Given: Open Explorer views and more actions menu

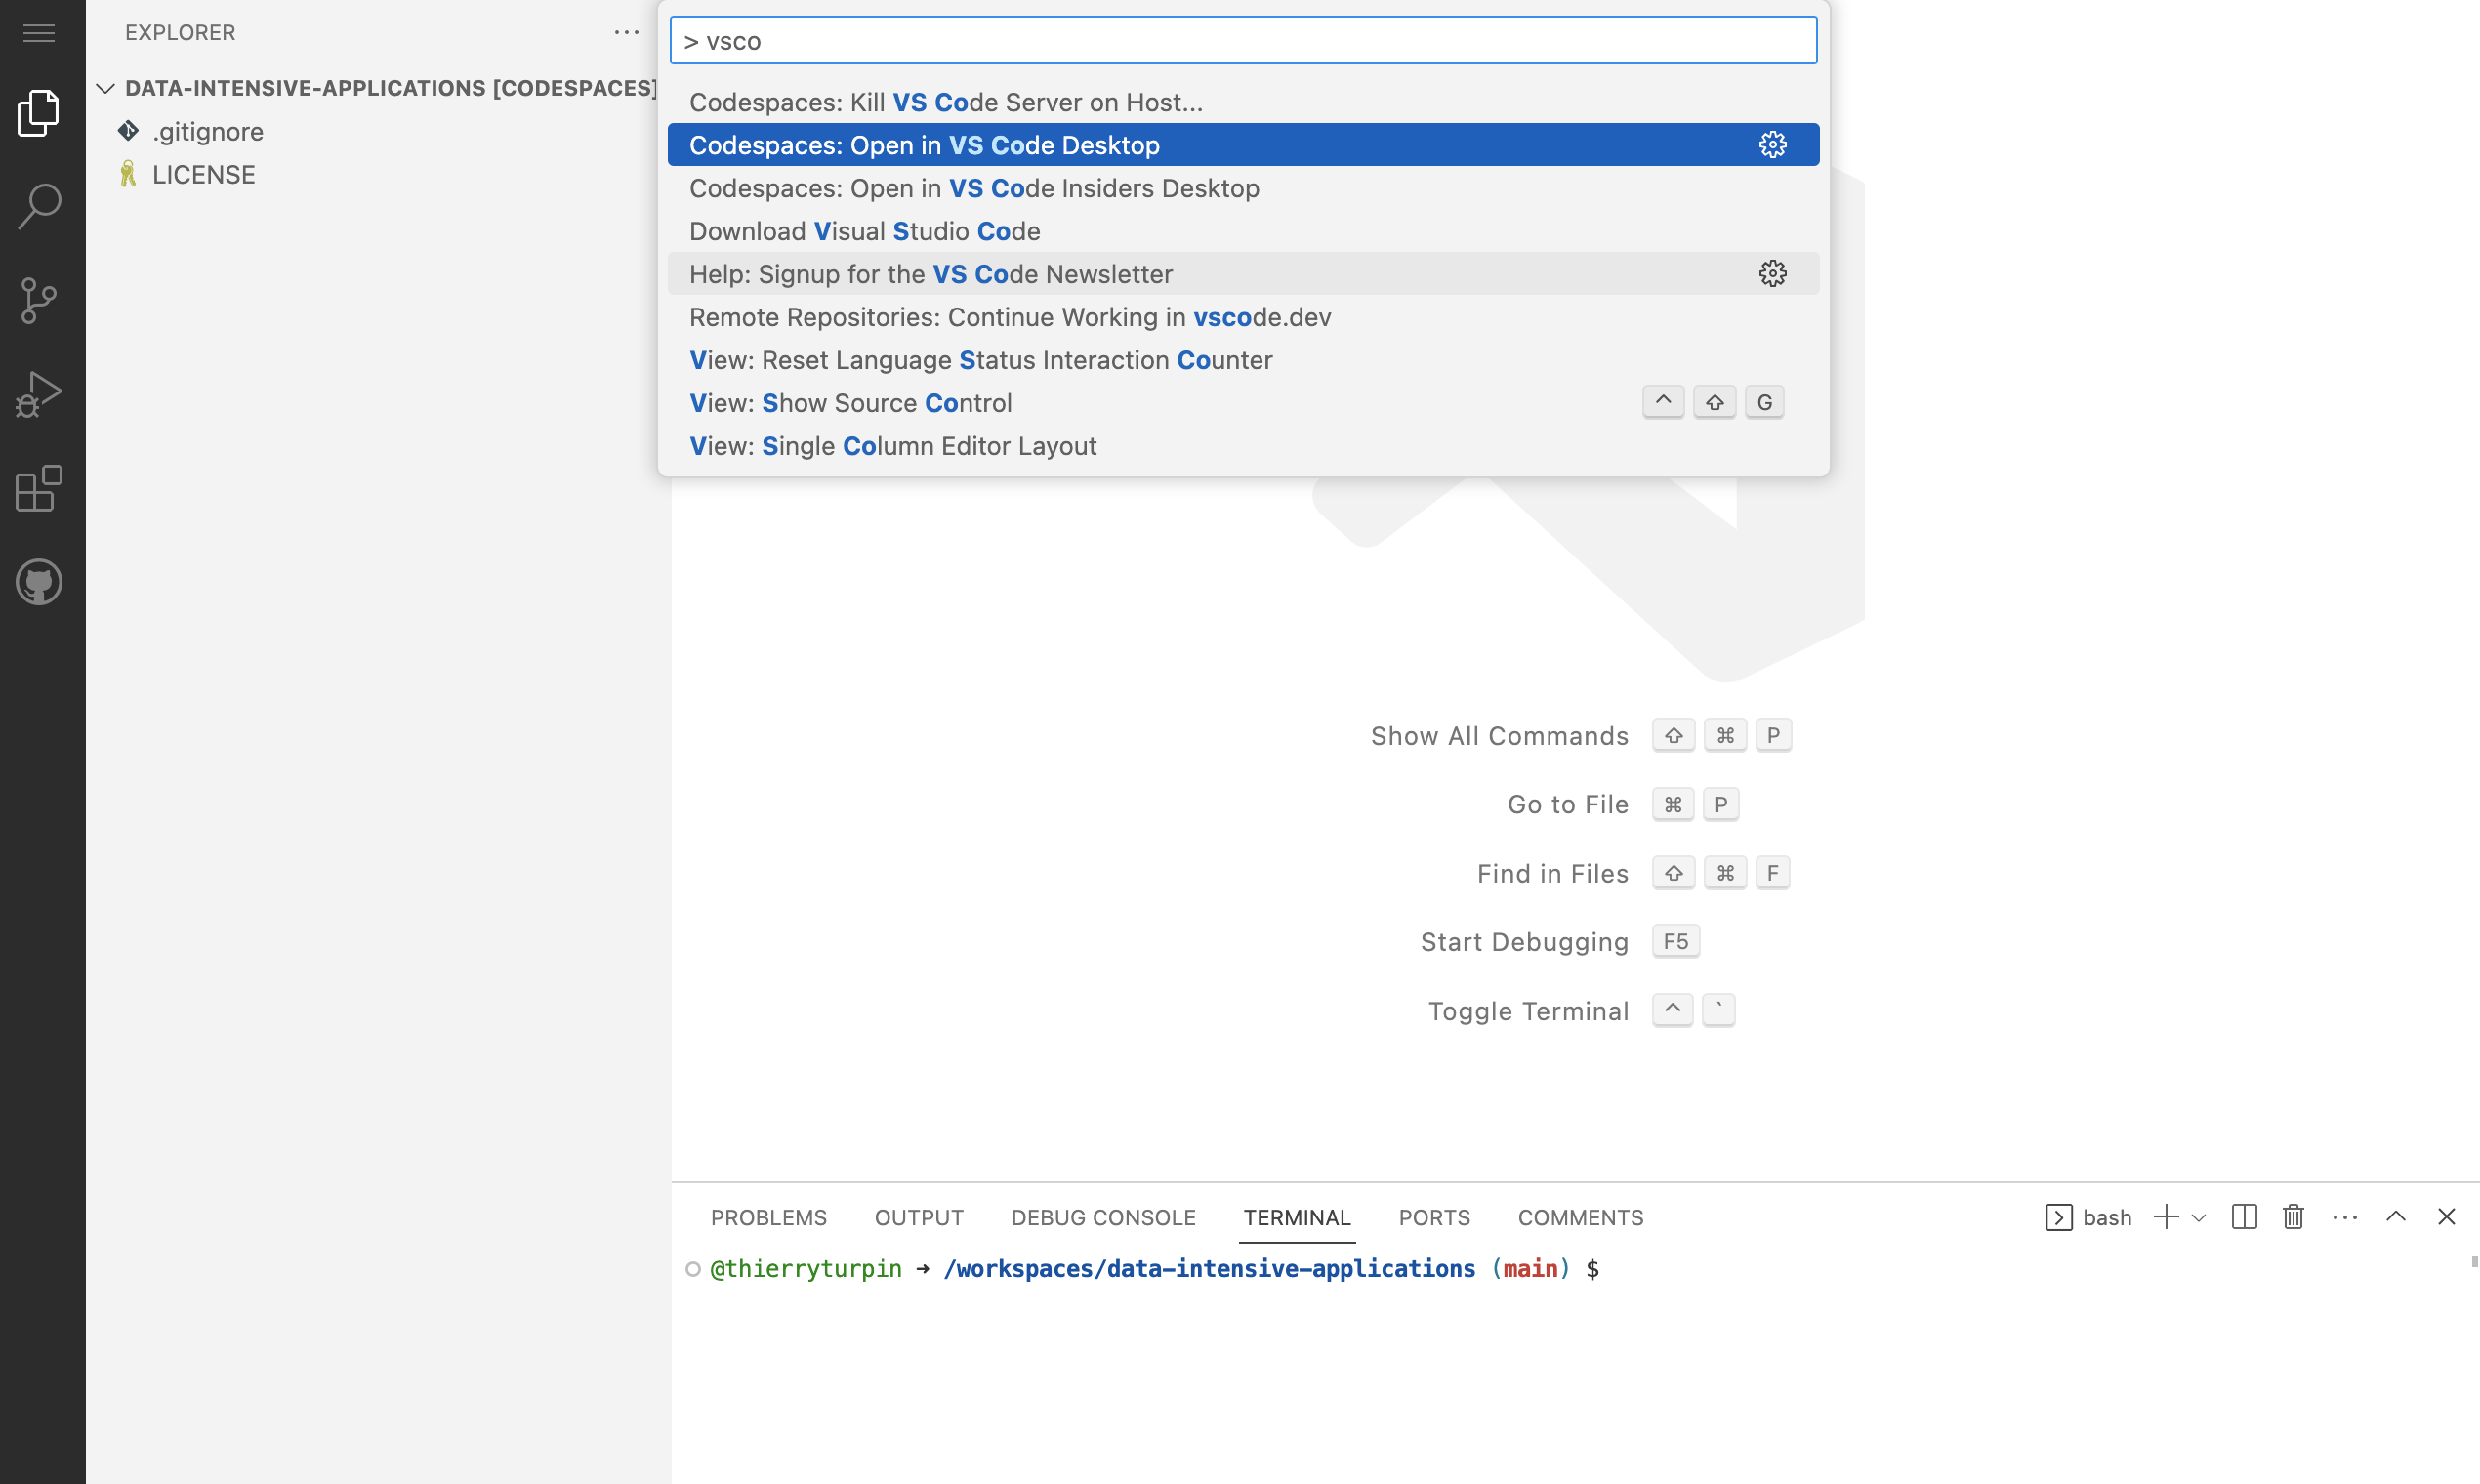Looking at the screenshot, I should [626, 33].
